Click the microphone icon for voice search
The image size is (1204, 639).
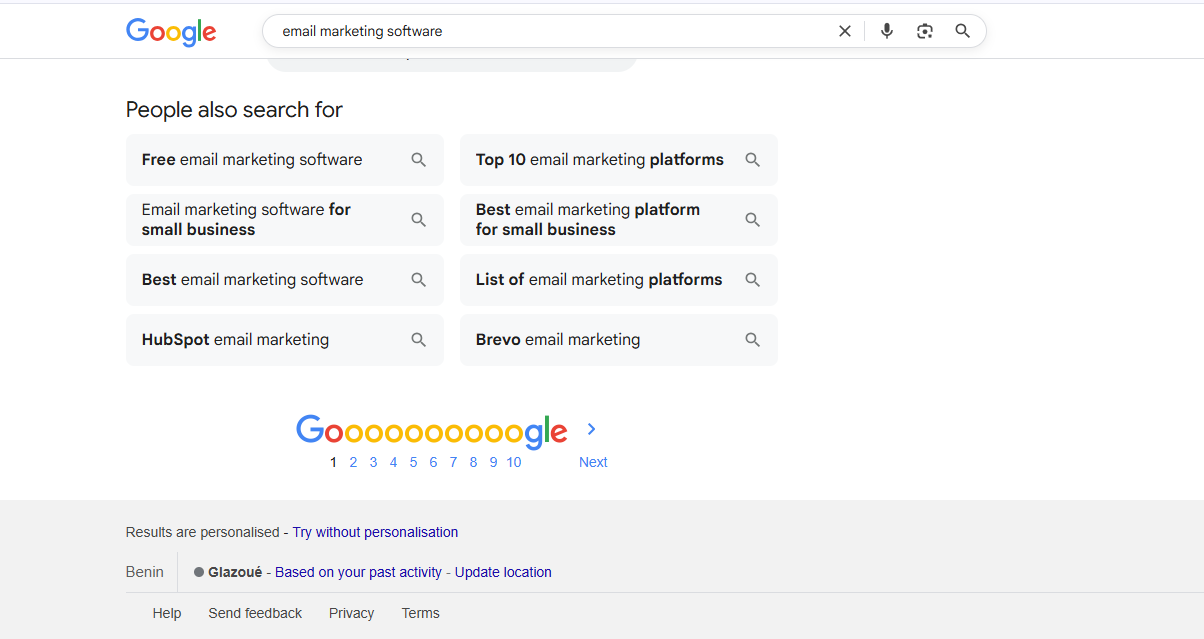tap(886, 31)
